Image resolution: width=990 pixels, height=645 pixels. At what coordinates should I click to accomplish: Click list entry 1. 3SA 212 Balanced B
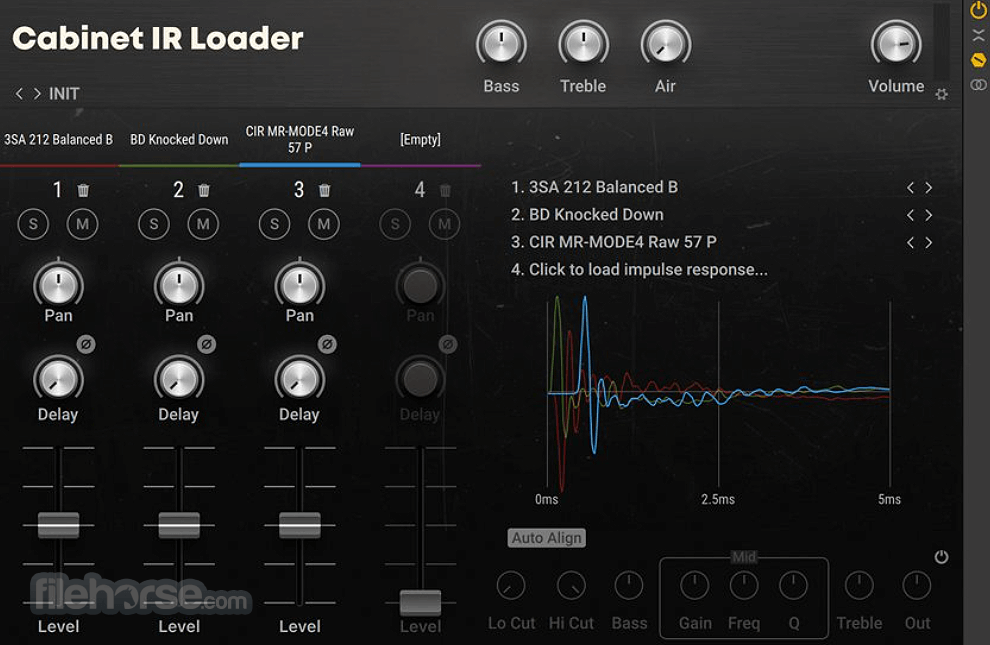tap(594, 187)
